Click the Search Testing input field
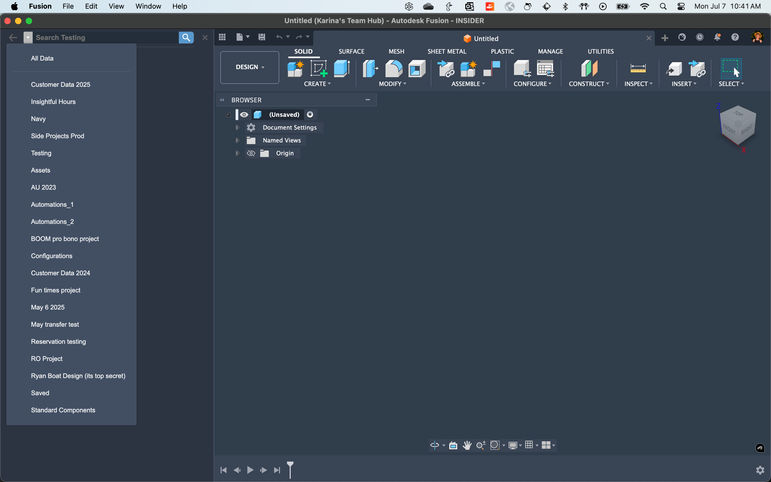 106,37
